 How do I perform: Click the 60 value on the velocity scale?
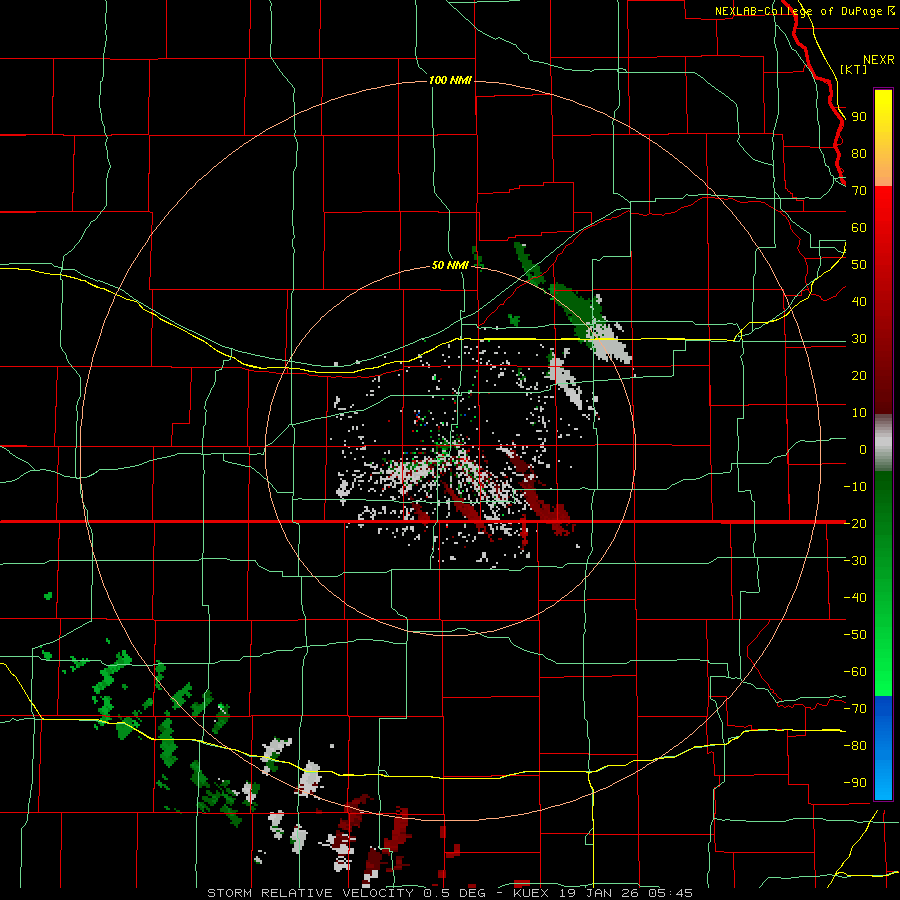(859, 228)
